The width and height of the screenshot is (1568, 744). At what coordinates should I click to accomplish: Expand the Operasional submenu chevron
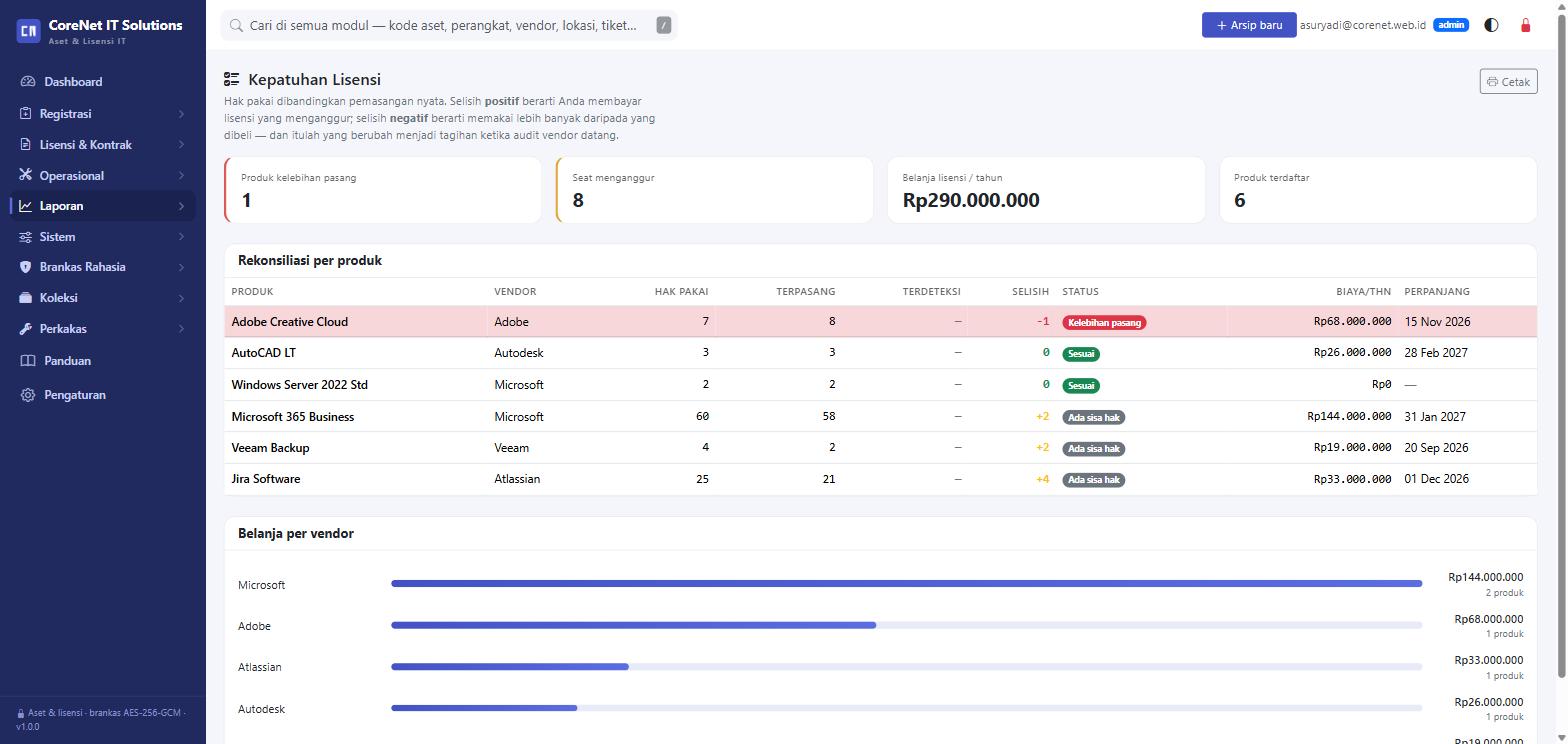pos(181,176)
